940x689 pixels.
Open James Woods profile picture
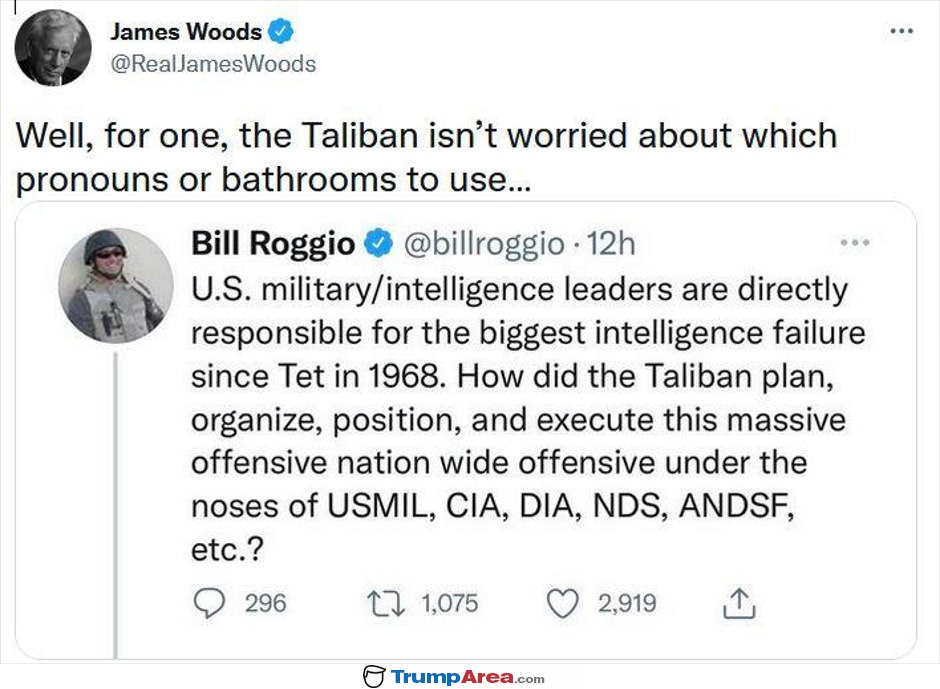tap(53, 48)
